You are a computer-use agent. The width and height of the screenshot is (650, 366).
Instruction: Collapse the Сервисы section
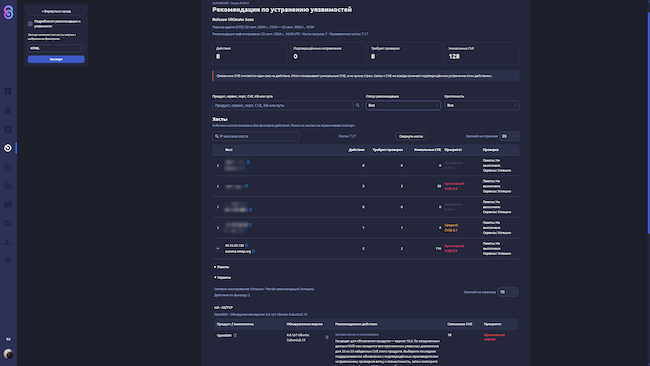pos(223,277)
